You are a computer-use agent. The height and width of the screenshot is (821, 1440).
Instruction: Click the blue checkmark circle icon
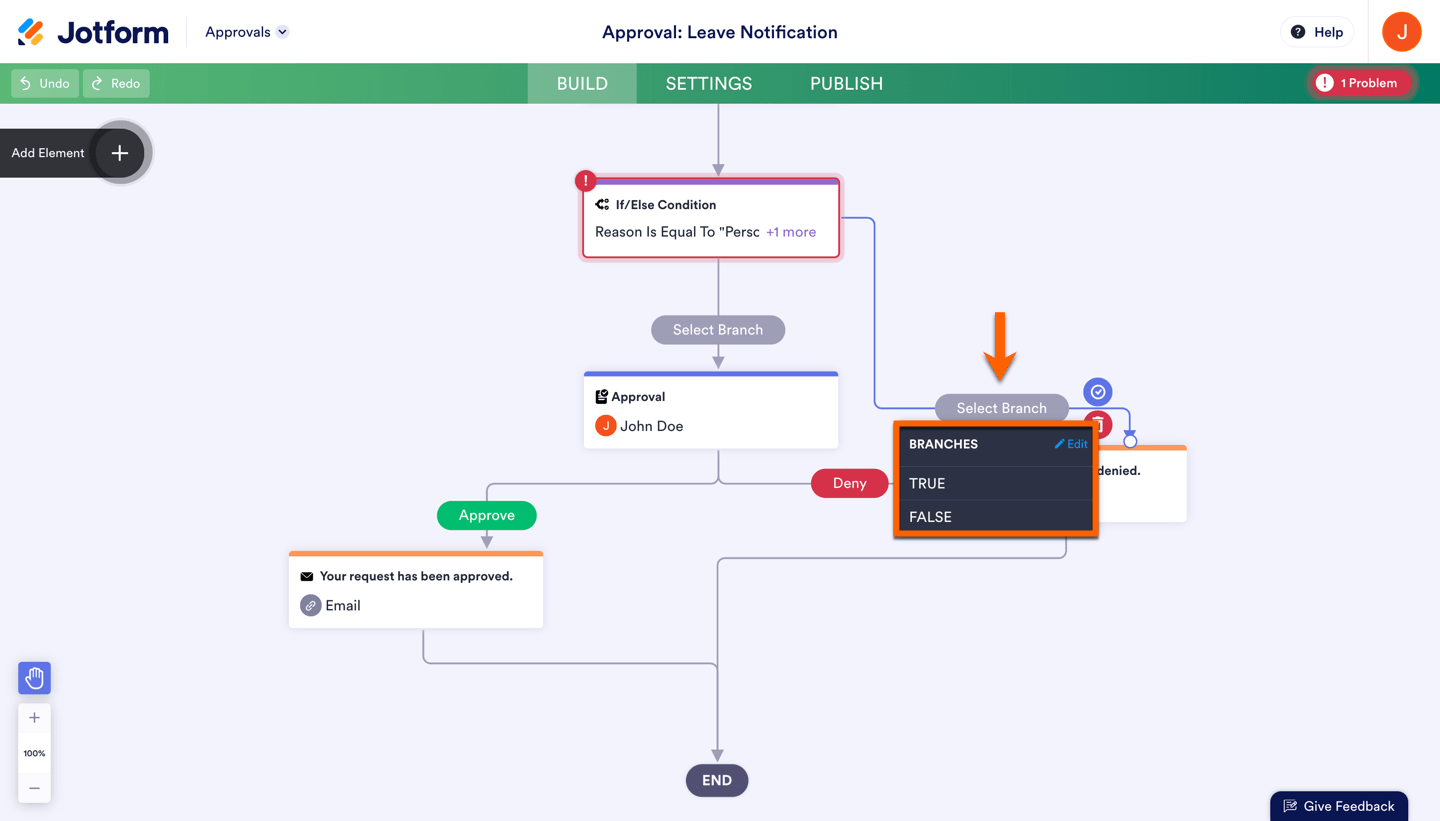[1098, 392]
